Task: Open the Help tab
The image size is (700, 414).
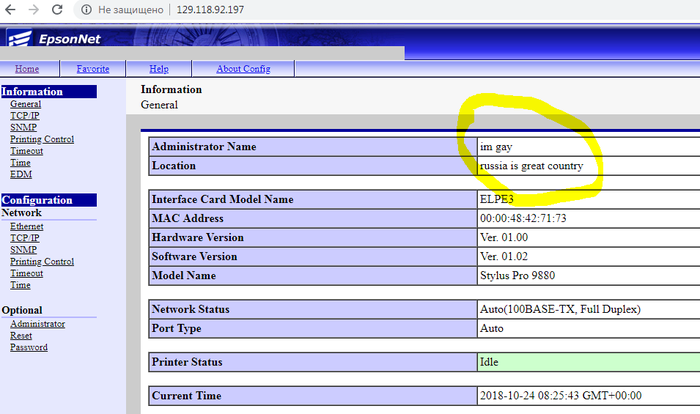Action: [158, 69]
